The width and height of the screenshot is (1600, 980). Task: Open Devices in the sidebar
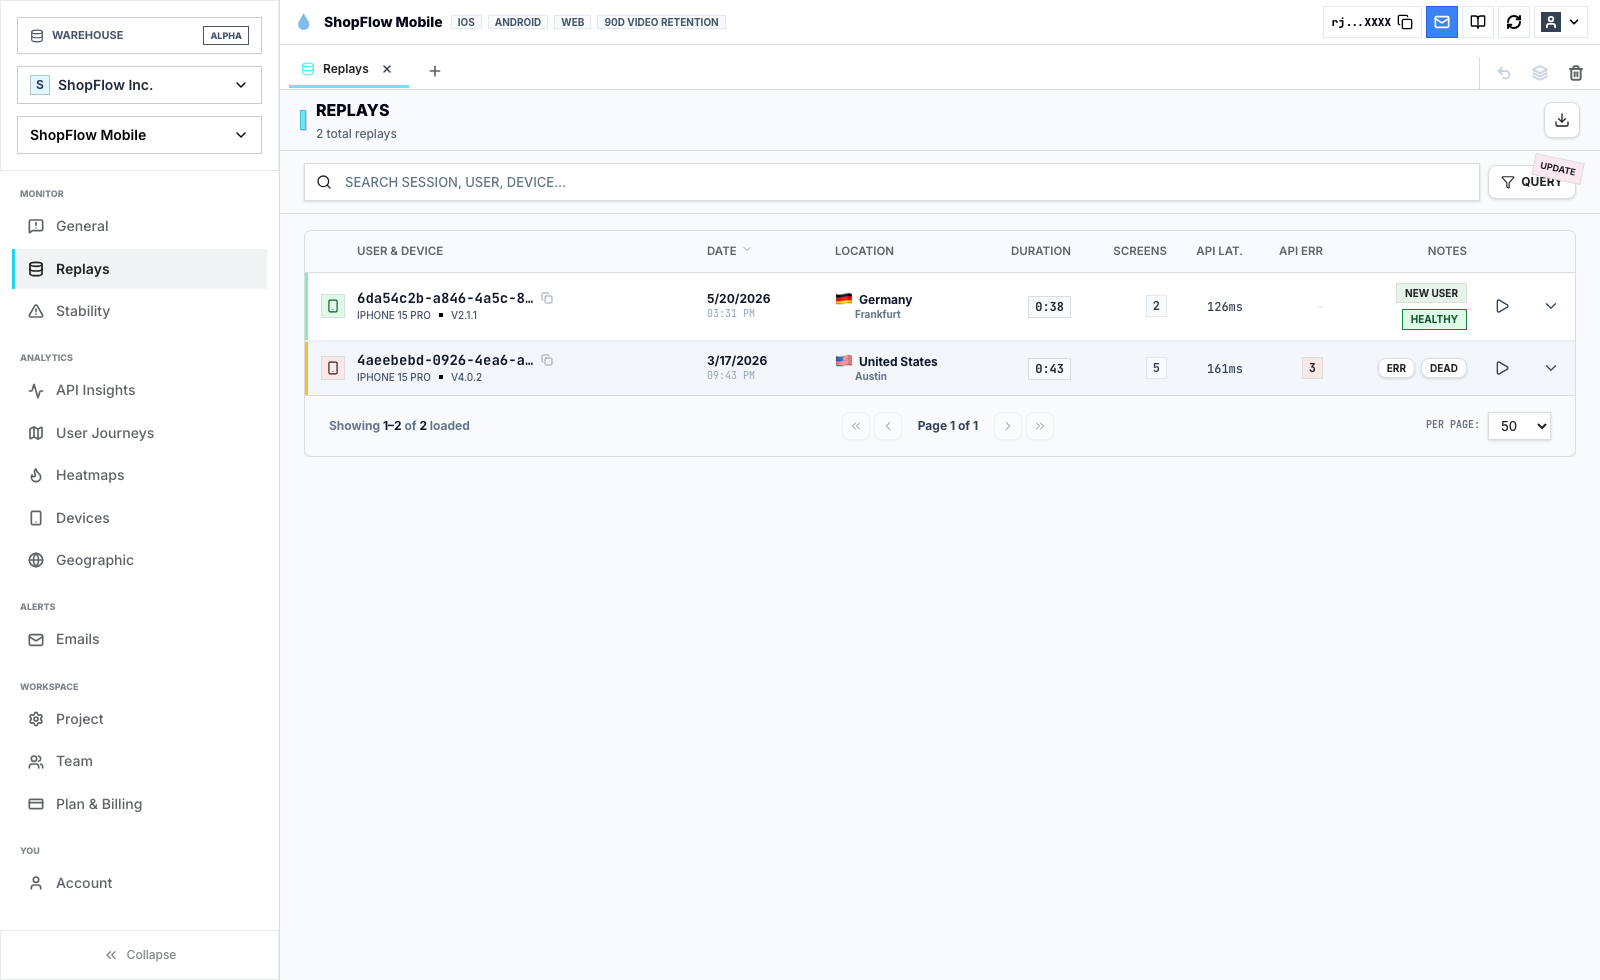pos(139,518)
